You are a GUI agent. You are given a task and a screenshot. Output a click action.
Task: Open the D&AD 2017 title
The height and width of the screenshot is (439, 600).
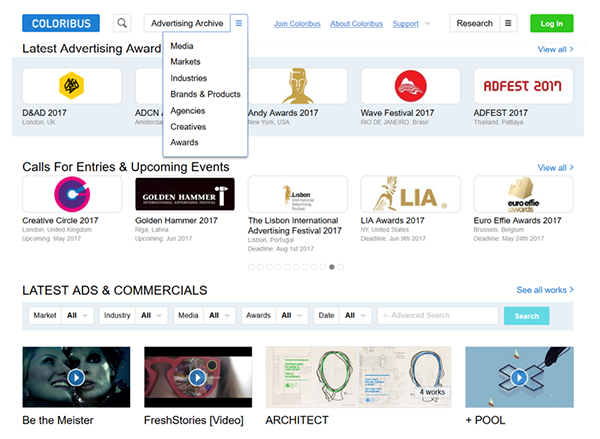coord(44,113)
